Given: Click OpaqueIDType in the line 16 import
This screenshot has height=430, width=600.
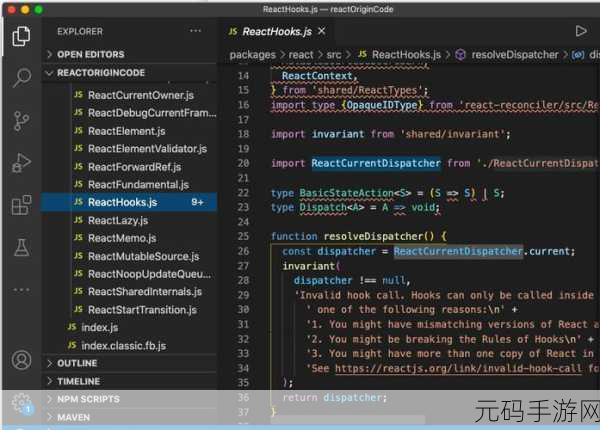Looking at the screenshot, I should (382, 104).
